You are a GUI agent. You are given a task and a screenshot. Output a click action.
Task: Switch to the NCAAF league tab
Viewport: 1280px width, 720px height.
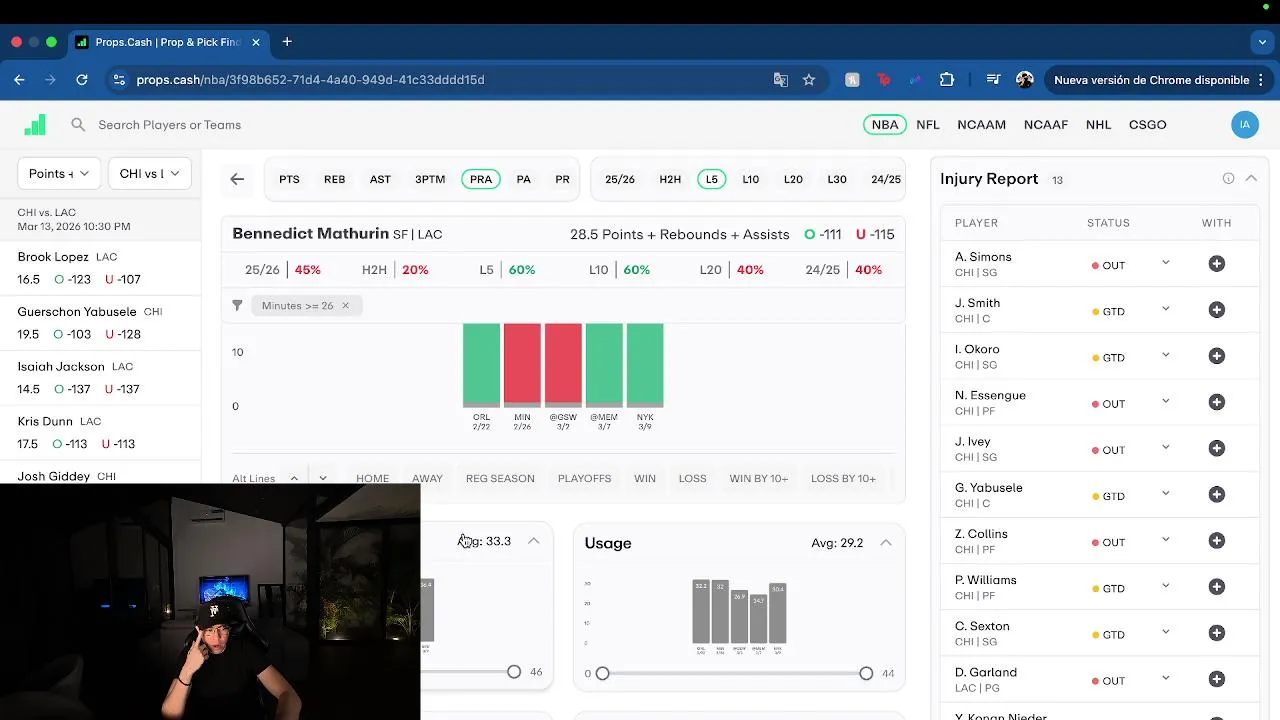click(x=1046, y=125)
